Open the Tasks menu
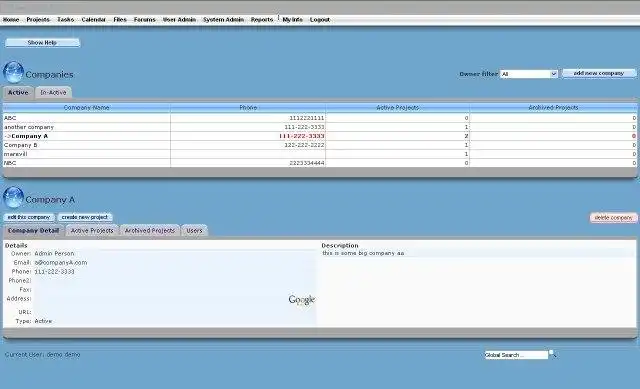Viewport: 640px width, 389px height. click(66, 20)
